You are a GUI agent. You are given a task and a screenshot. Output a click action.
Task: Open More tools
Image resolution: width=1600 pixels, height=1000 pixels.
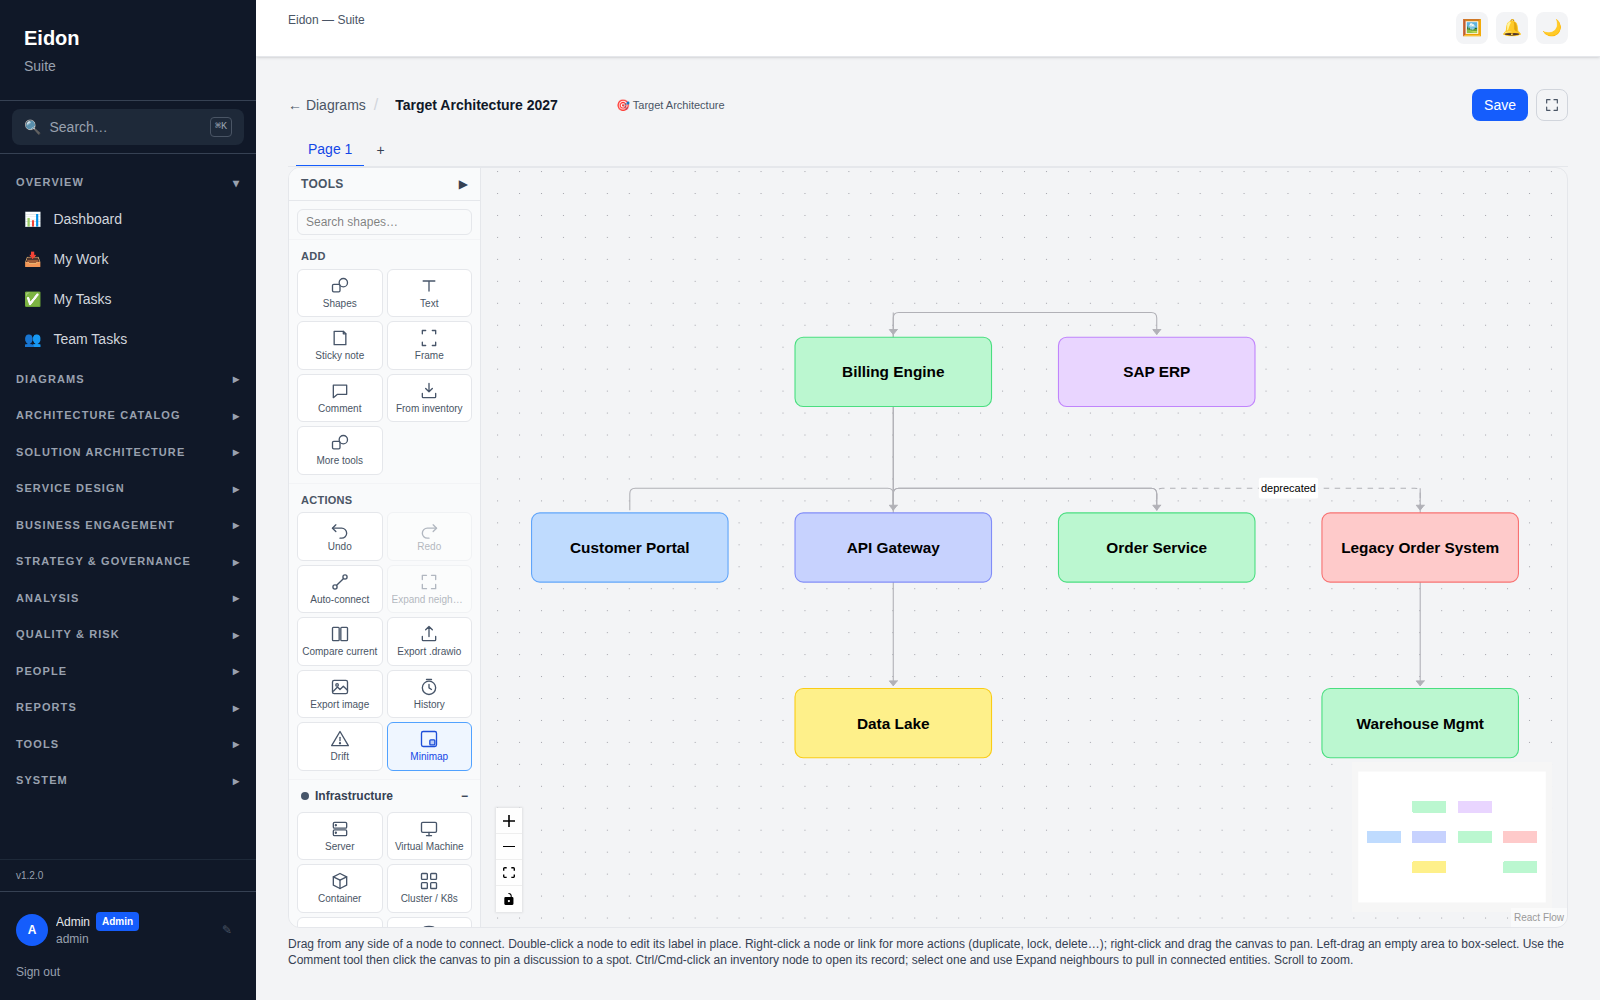point(340,450)
